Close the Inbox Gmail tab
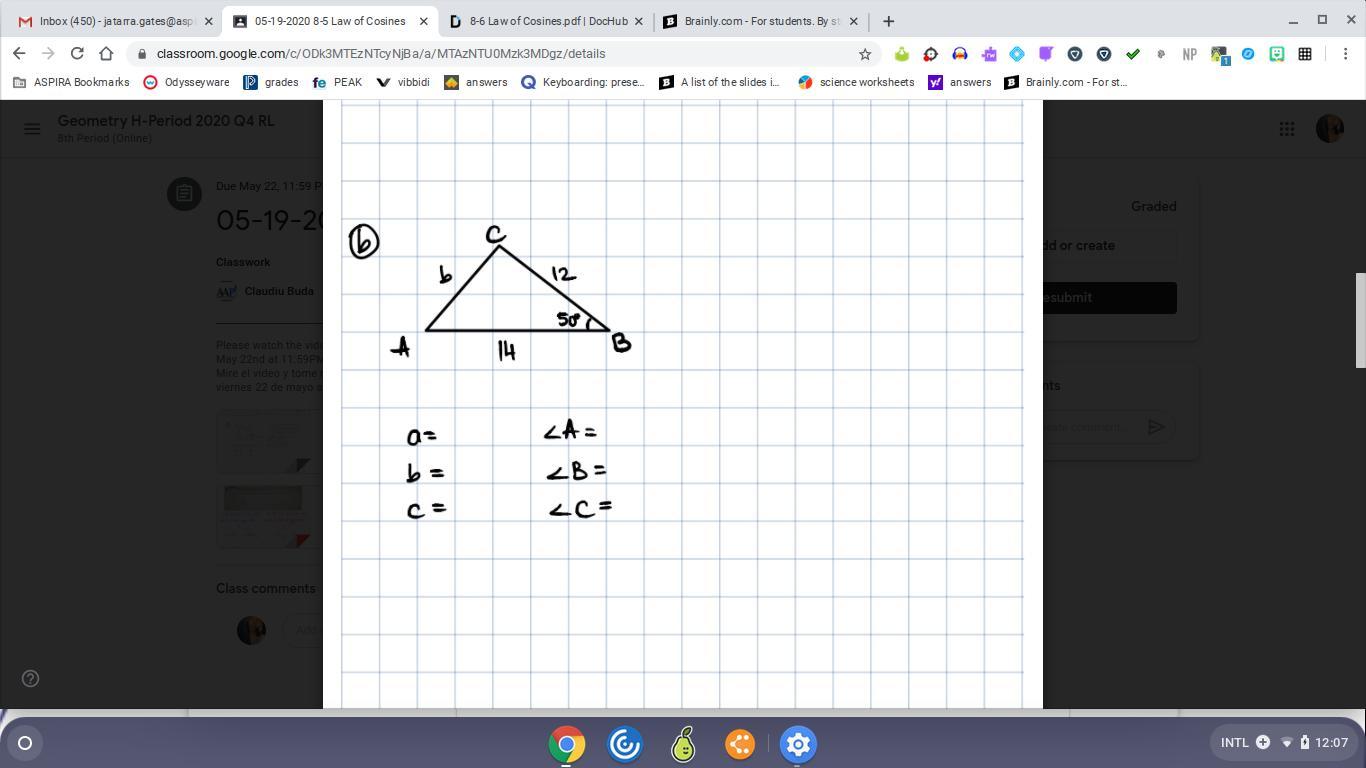Viewport: 1366px width, 768px height. (209, 21)
